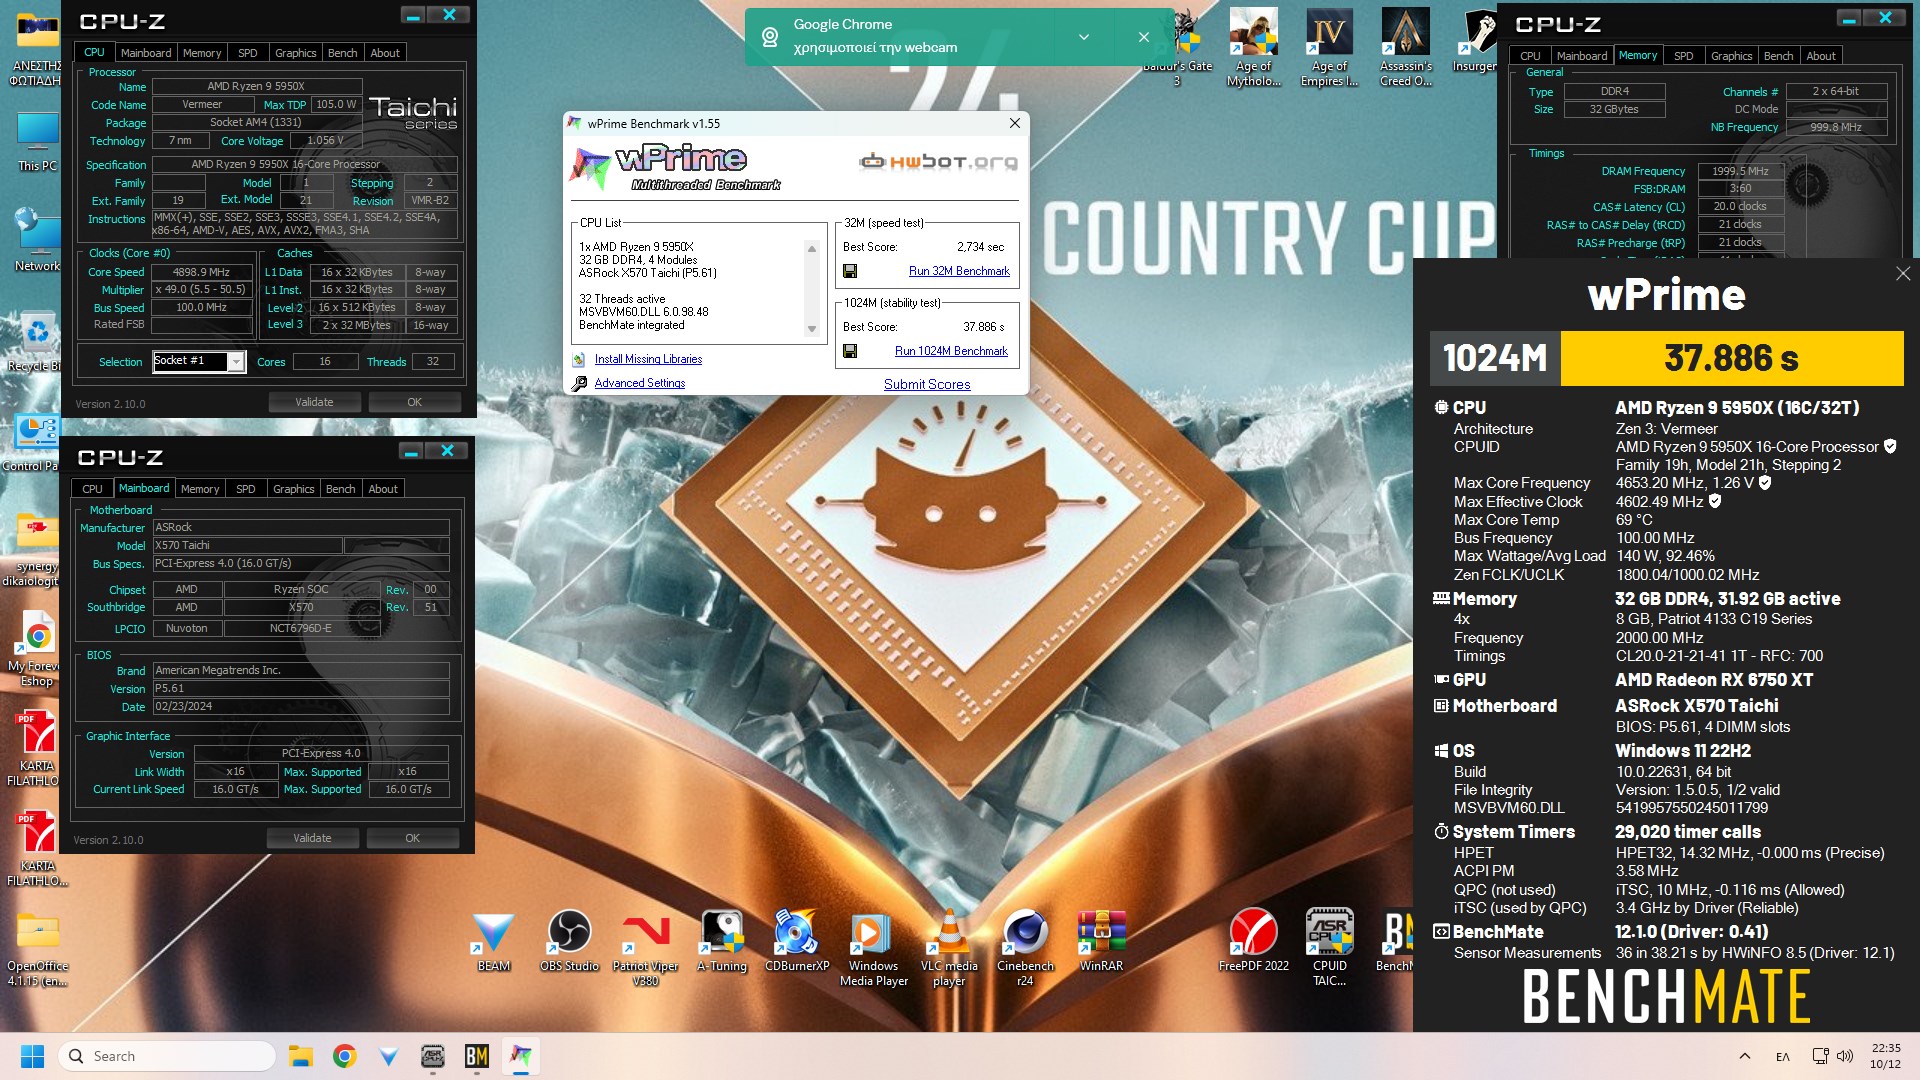This screenshot has height=1080, width=1920.
Task: Open Bench tab in top-left CPU-Z
Action: pyautogui.click(x=343, y=53)
